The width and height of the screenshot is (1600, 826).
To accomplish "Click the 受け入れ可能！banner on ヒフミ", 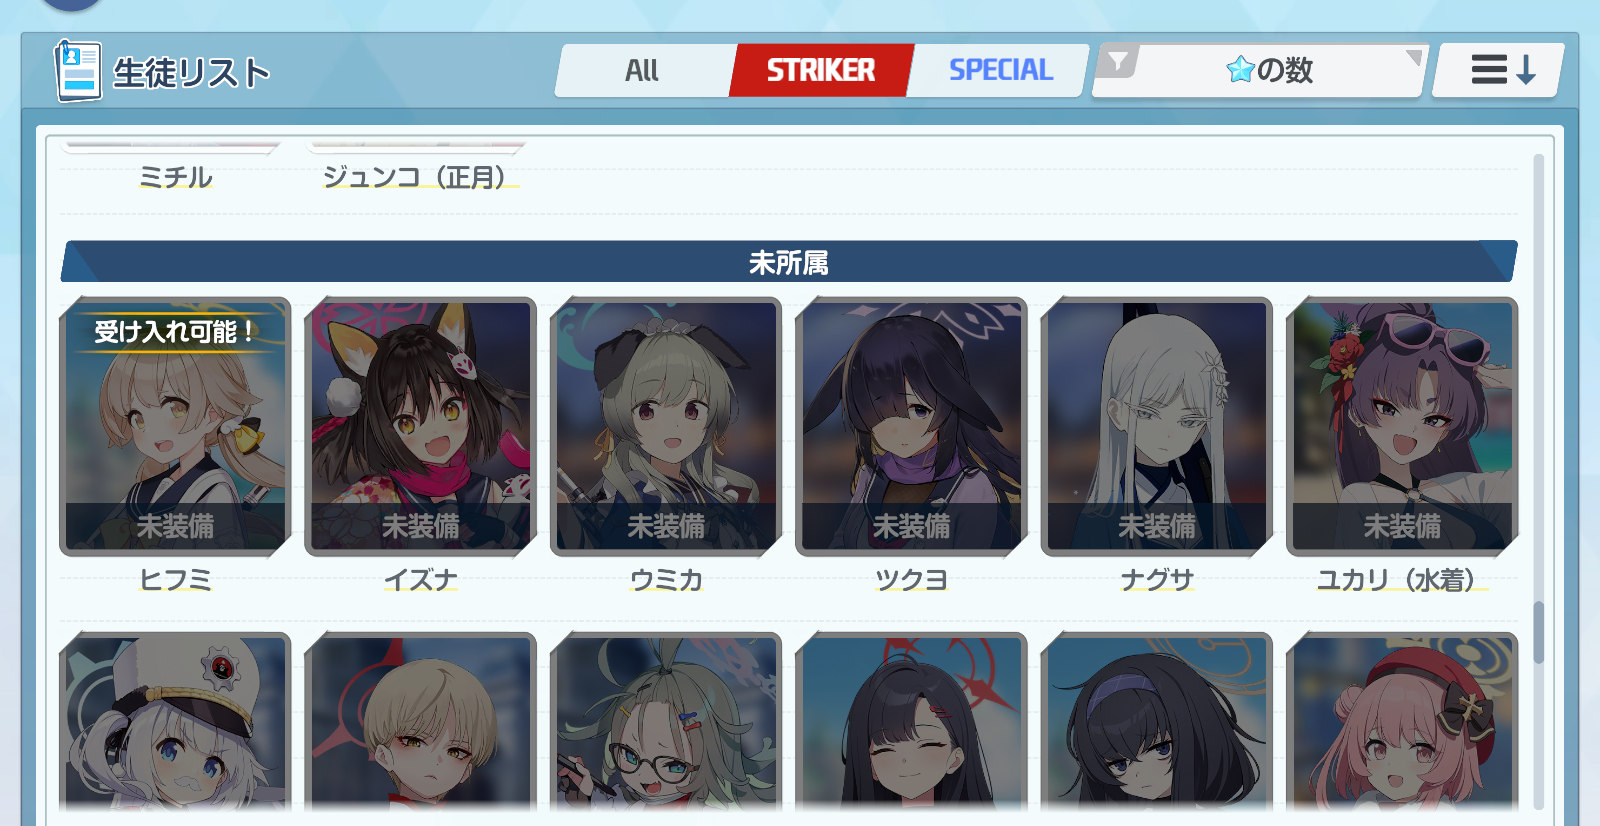I will [x=176, y=332].
